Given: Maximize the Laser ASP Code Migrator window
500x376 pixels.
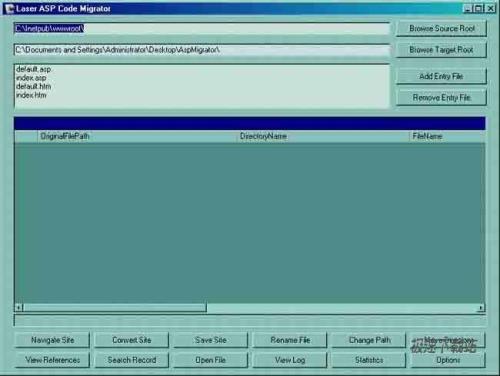Looking at the screenshot, I should coord(479,9).
